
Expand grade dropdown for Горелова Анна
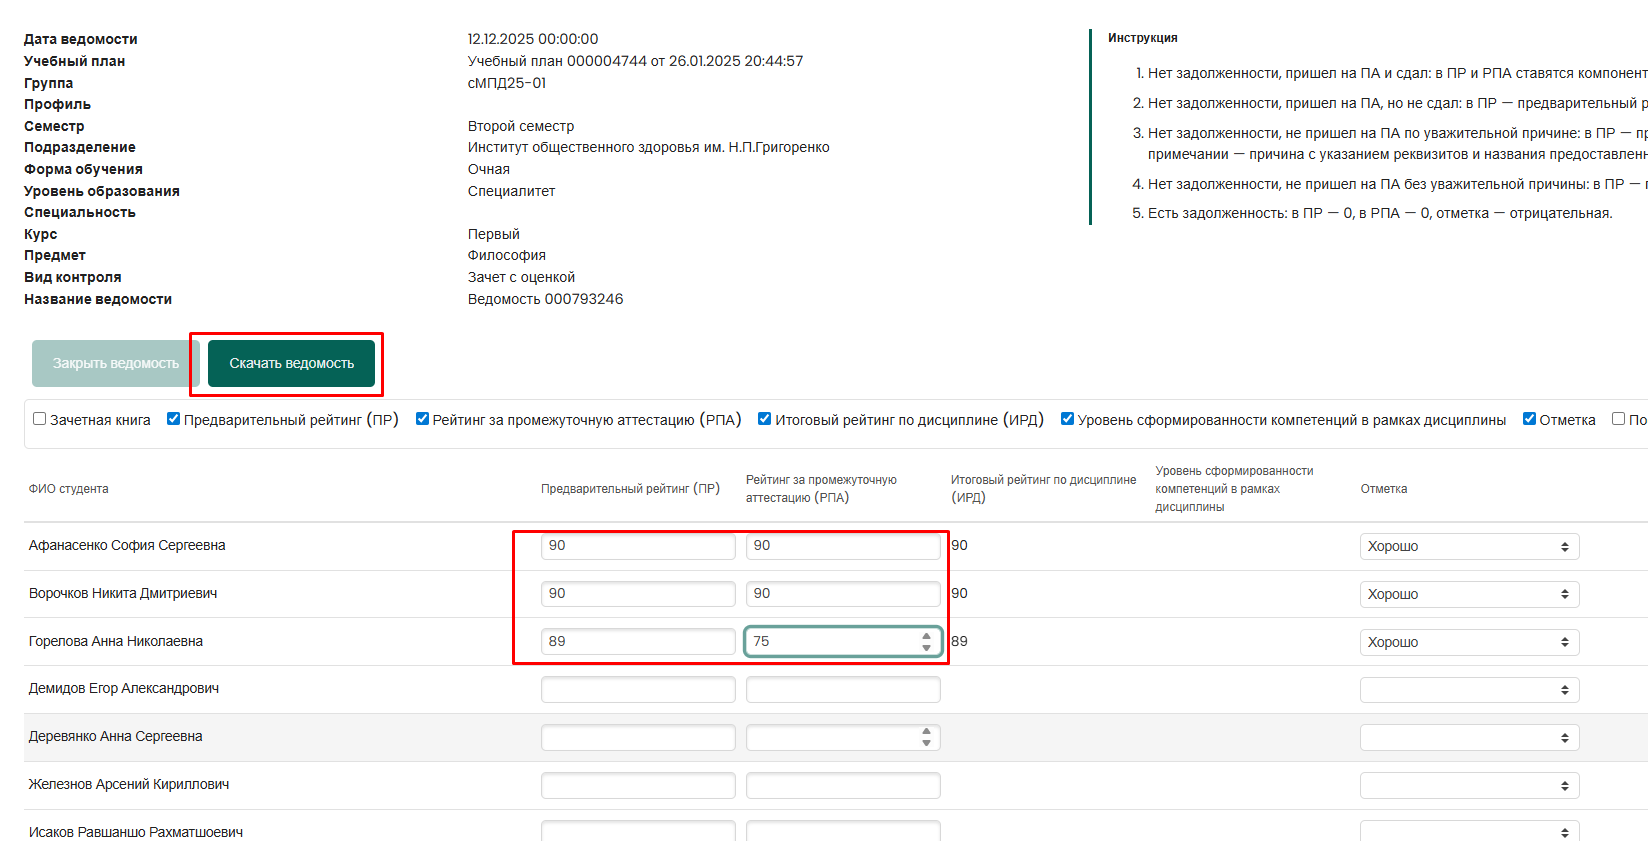click(x=1468, y=642)
